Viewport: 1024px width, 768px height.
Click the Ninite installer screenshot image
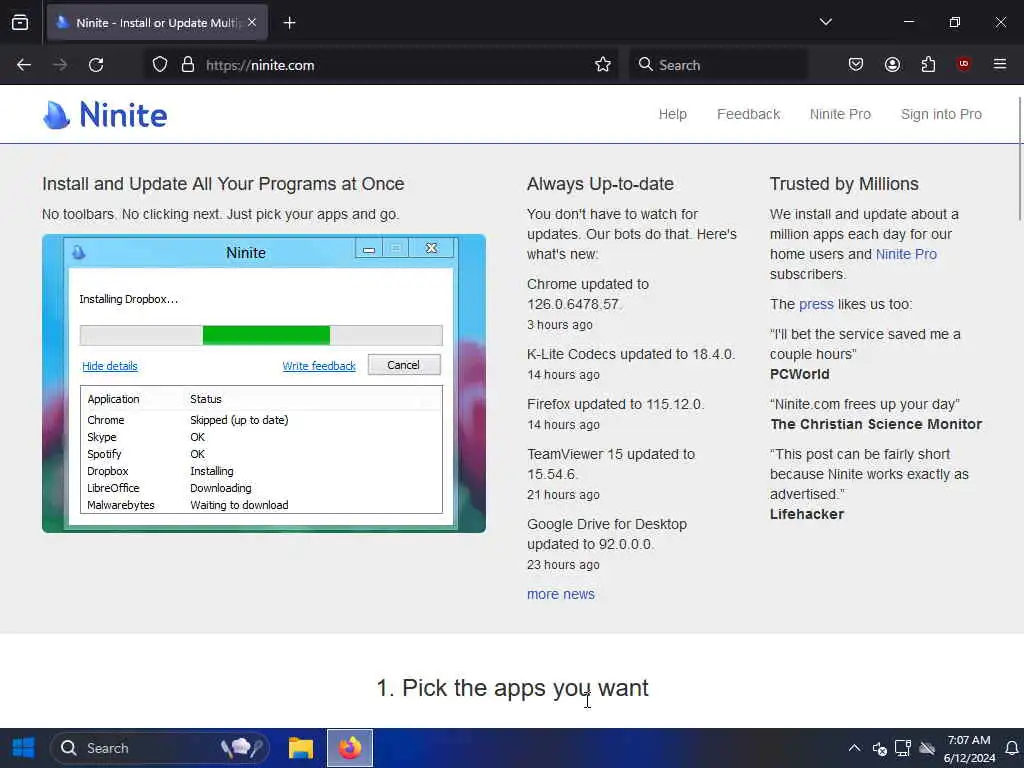264,383
